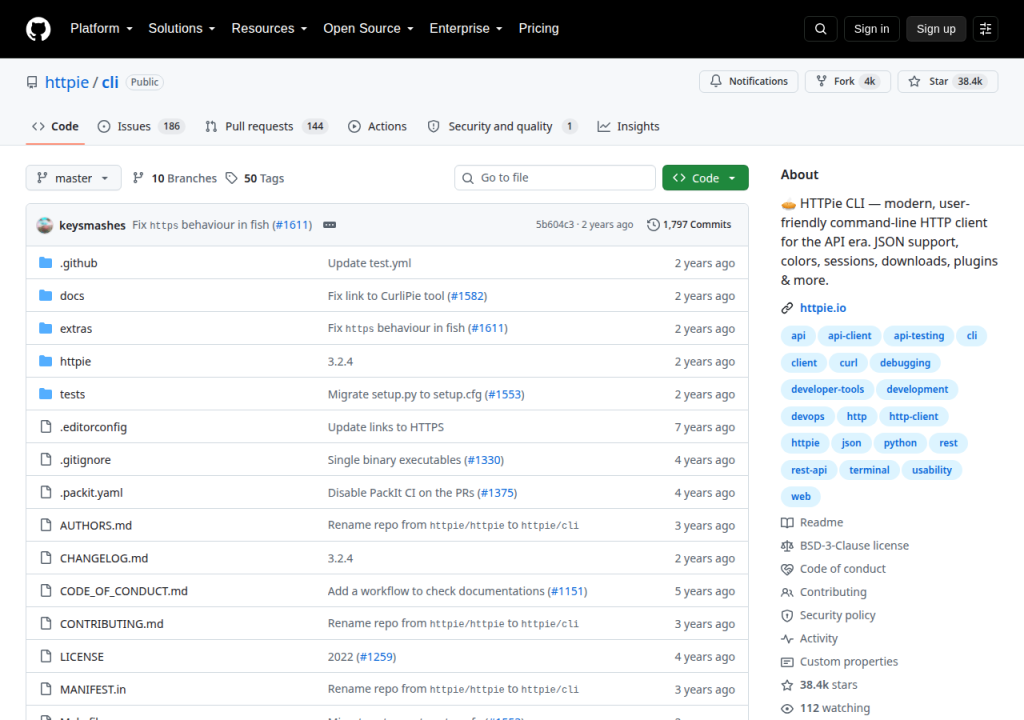Open the docs folder
The height and width of the screenshot is (720, 1024).
pyautogui.click(x=72, y=295)
